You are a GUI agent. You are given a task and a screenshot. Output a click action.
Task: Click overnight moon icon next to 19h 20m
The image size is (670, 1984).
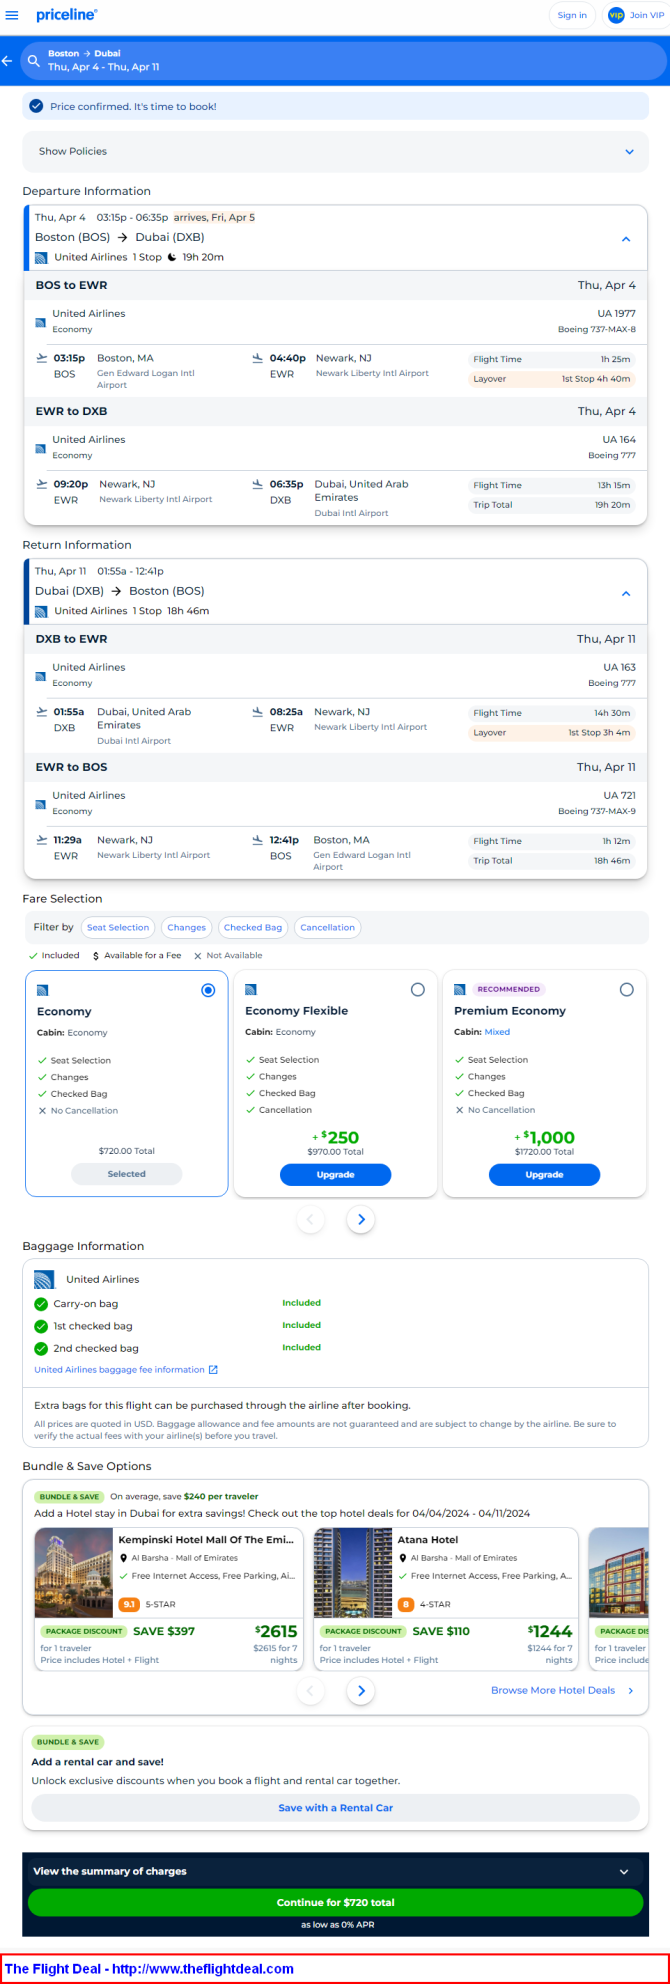(x=172, y=257)
